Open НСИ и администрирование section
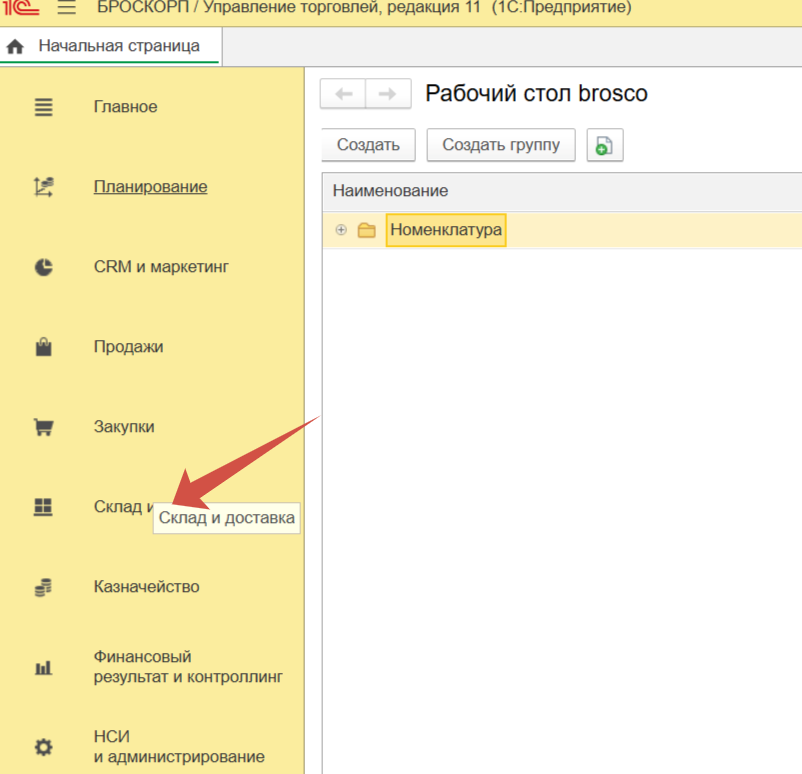Viewport: 802px width, 774px height. pyautogui.click(x=179, y=746)
